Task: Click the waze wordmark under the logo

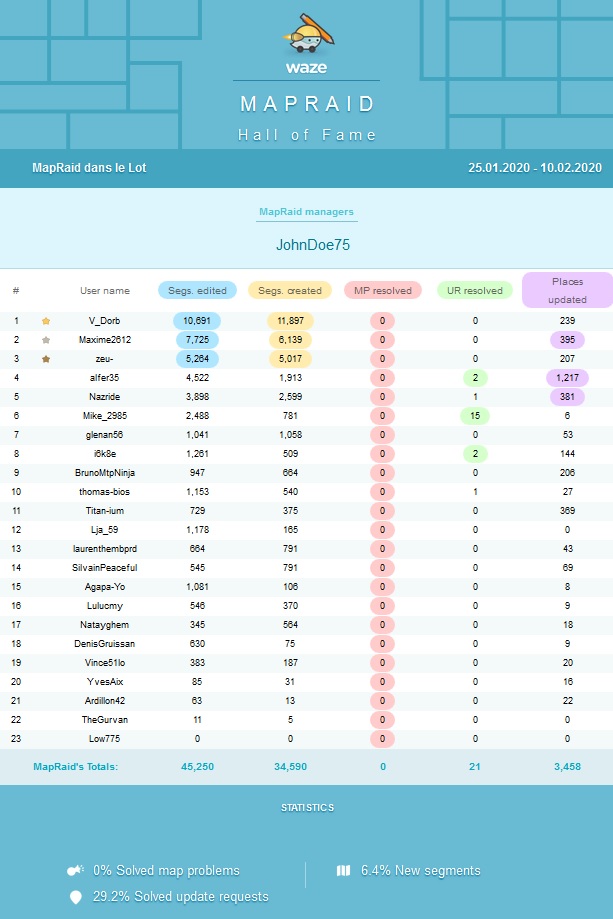Action: [306, 69]
